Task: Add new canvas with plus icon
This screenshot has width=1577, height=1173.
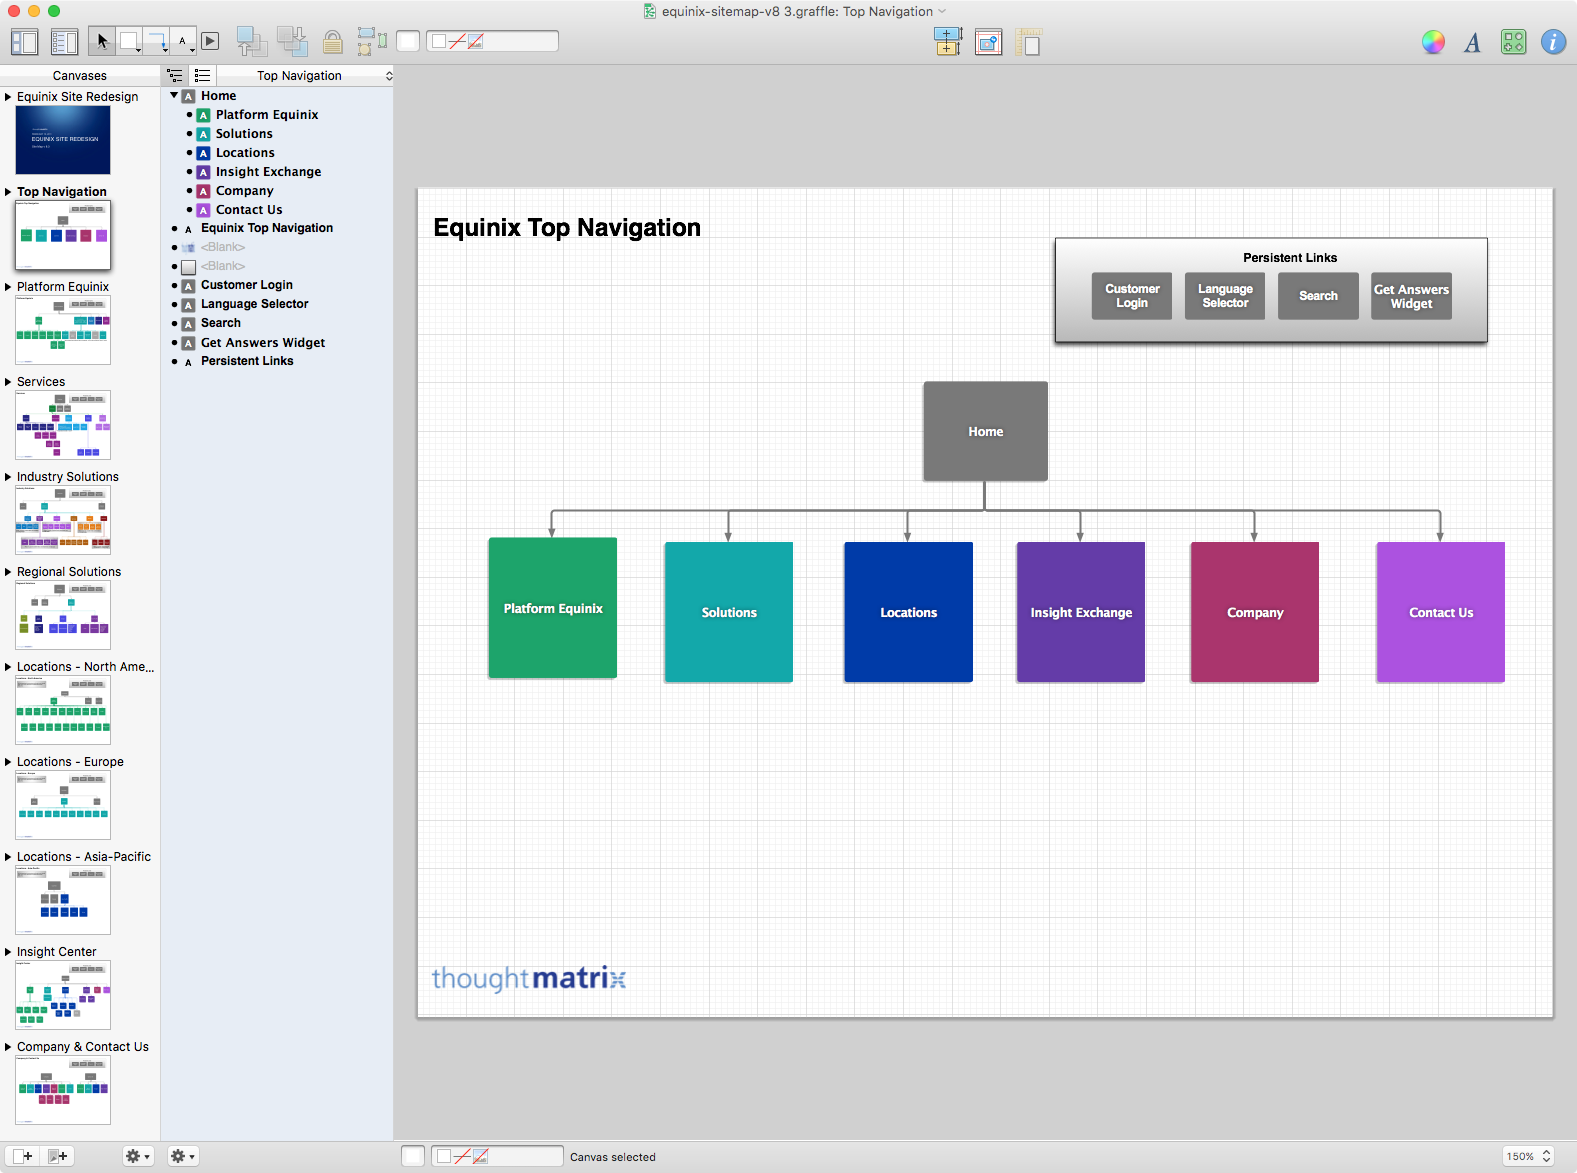Action: [x=22, y=1156]
